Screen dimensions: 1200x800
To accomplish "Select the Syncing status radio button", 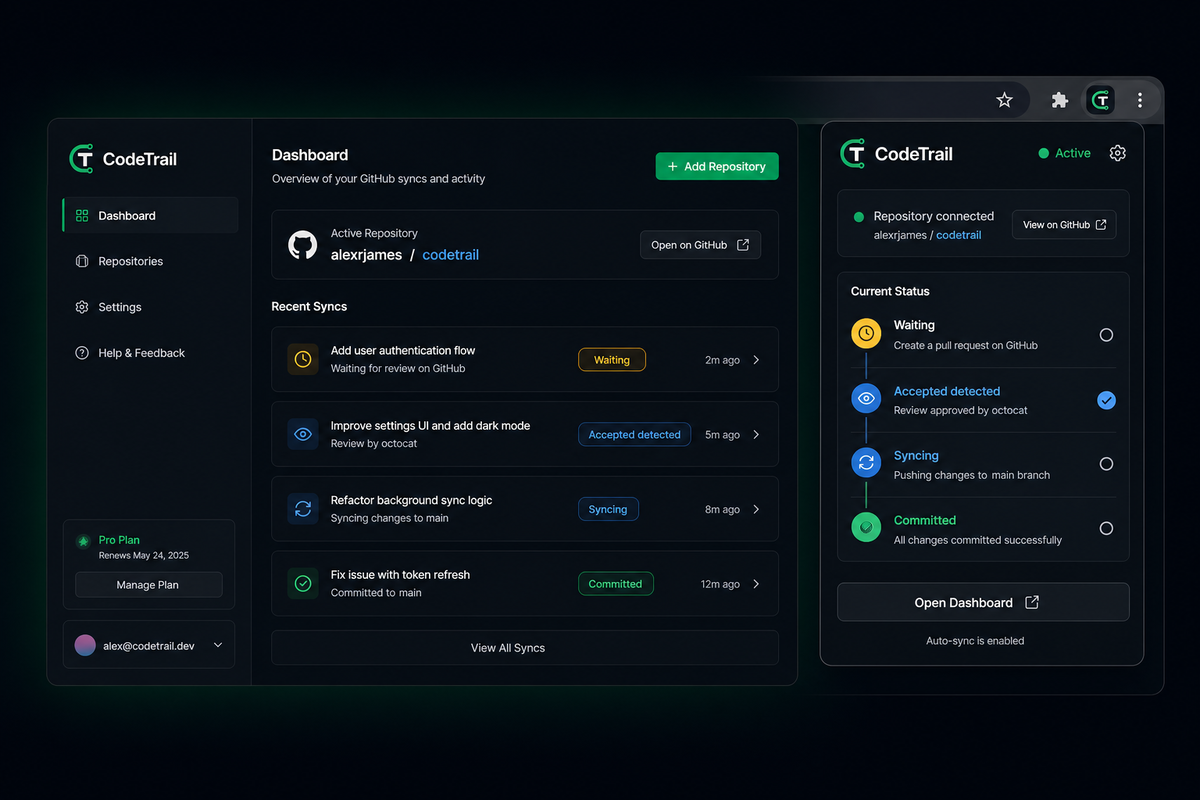I will (1106, 464).
